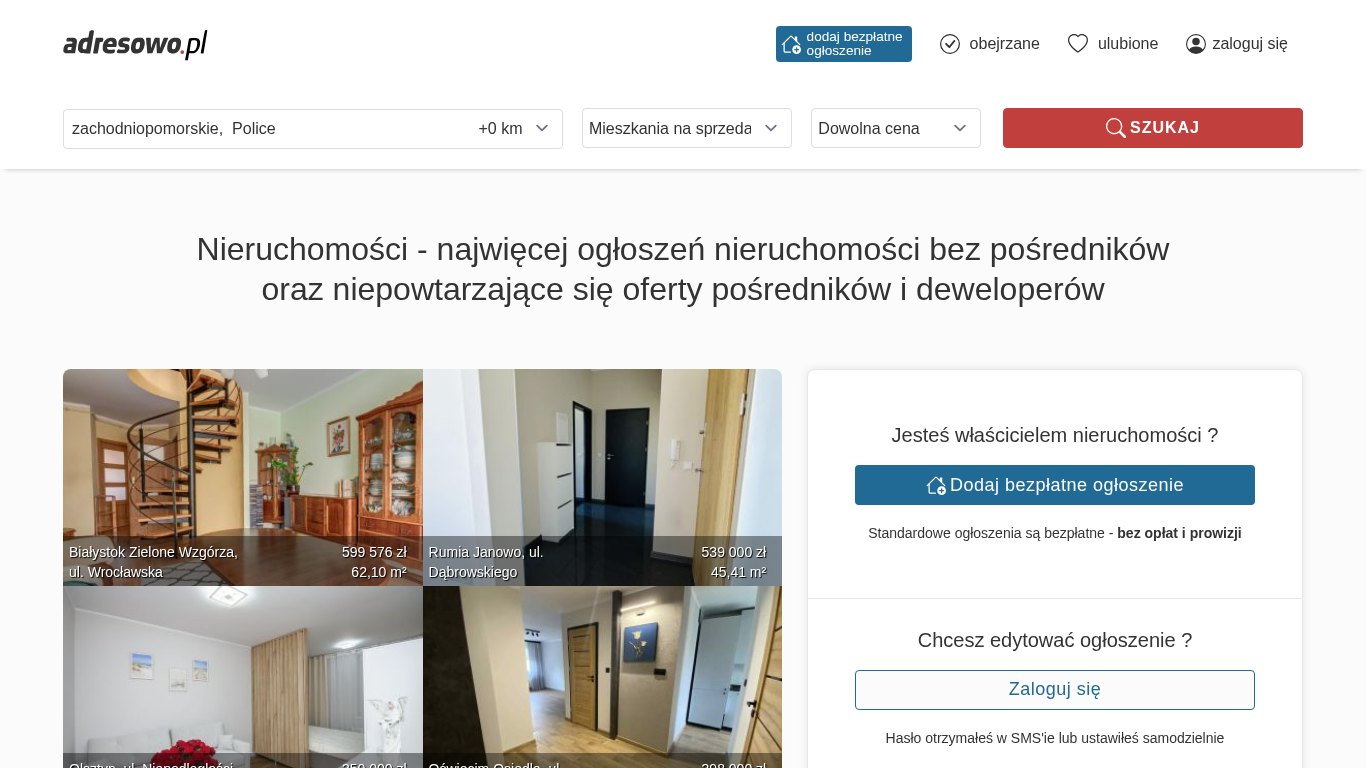Open the Olsztyn listing photo

point(243,677)
